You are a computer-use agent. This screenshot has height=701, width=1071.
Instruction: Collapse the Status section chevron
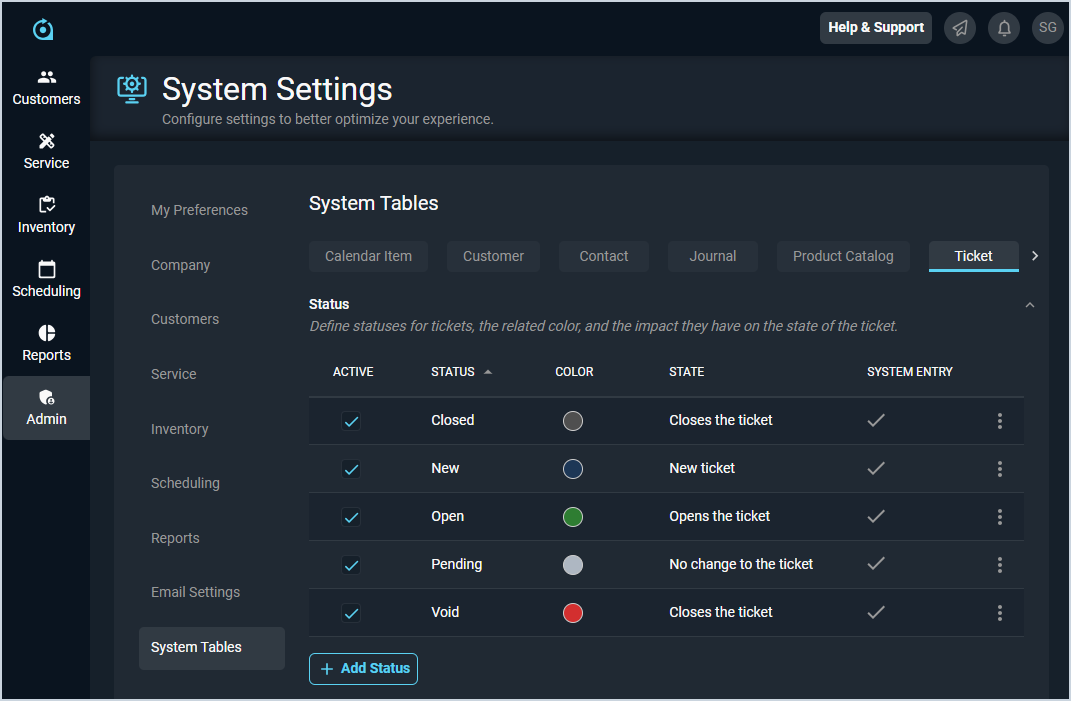click(1030, 305)
